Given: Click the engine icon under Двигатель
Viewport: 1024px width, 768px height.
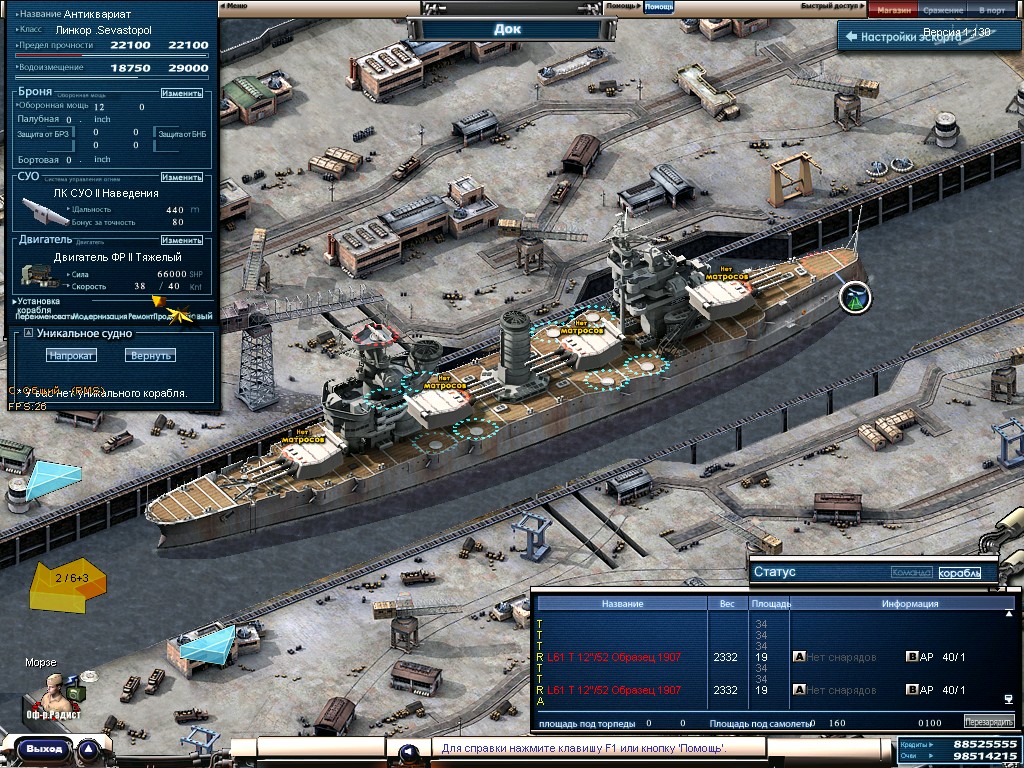Looking at the screenshot, I should point(39,276).
